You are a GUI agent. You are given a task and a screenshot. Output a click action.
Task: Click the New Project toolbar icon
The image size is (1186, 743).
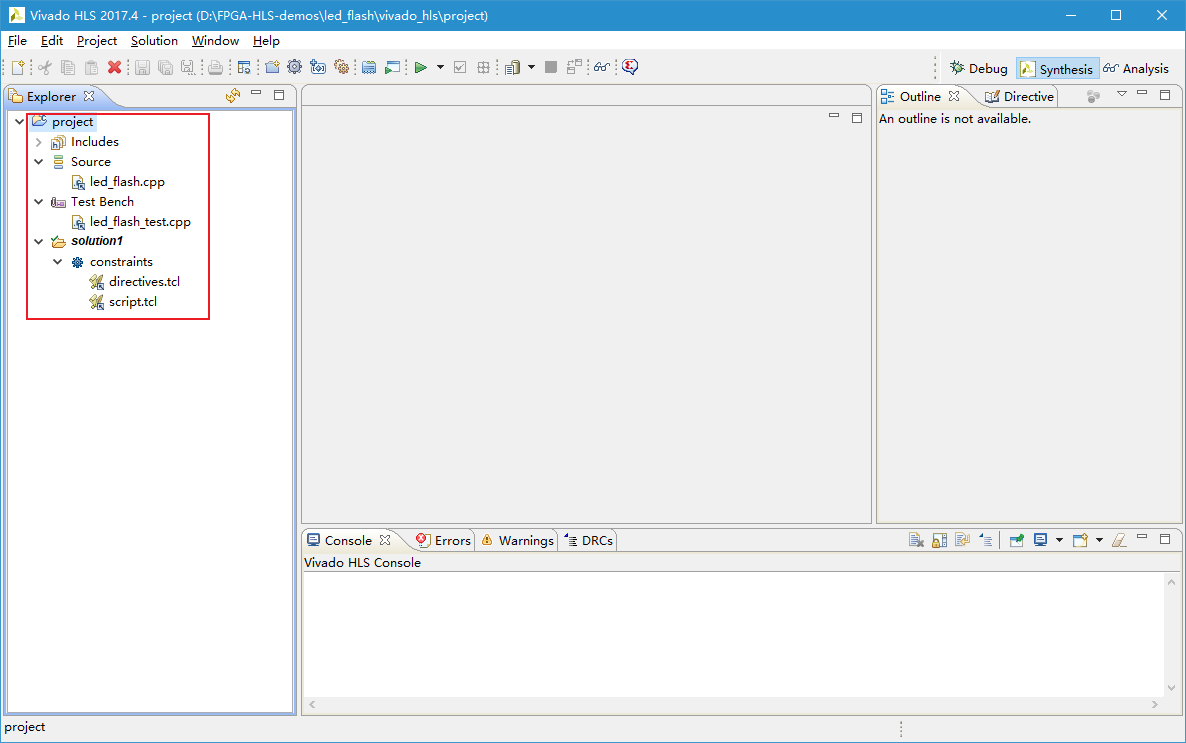[272, 68]
